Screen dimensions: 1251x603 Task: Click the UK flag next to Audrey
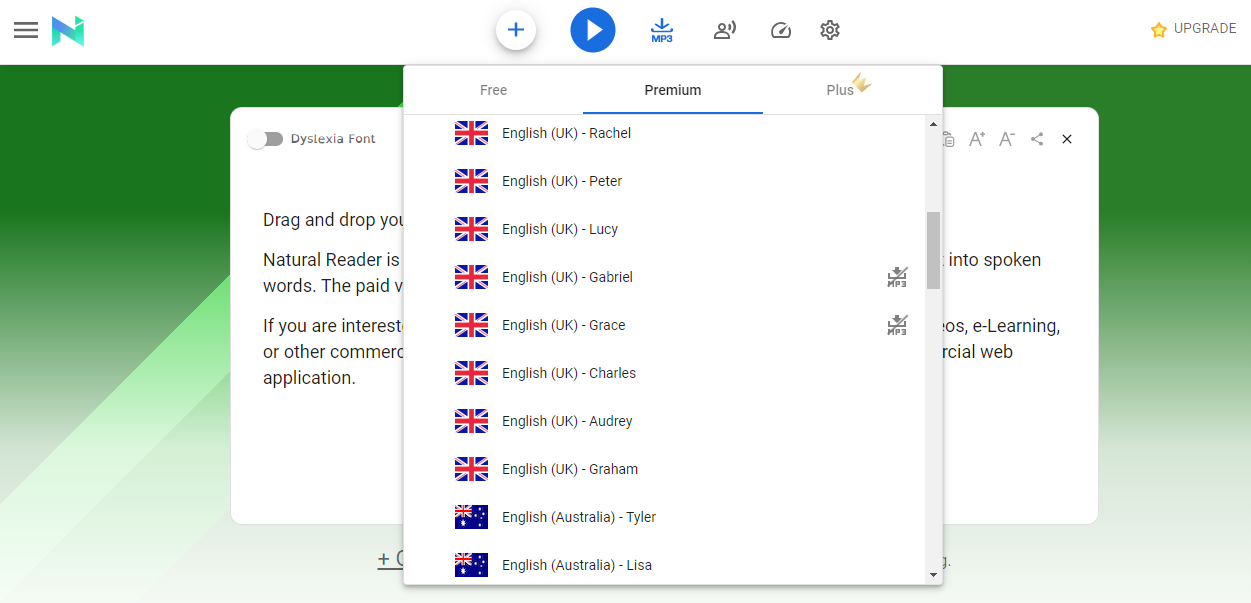tap(471, 421)
